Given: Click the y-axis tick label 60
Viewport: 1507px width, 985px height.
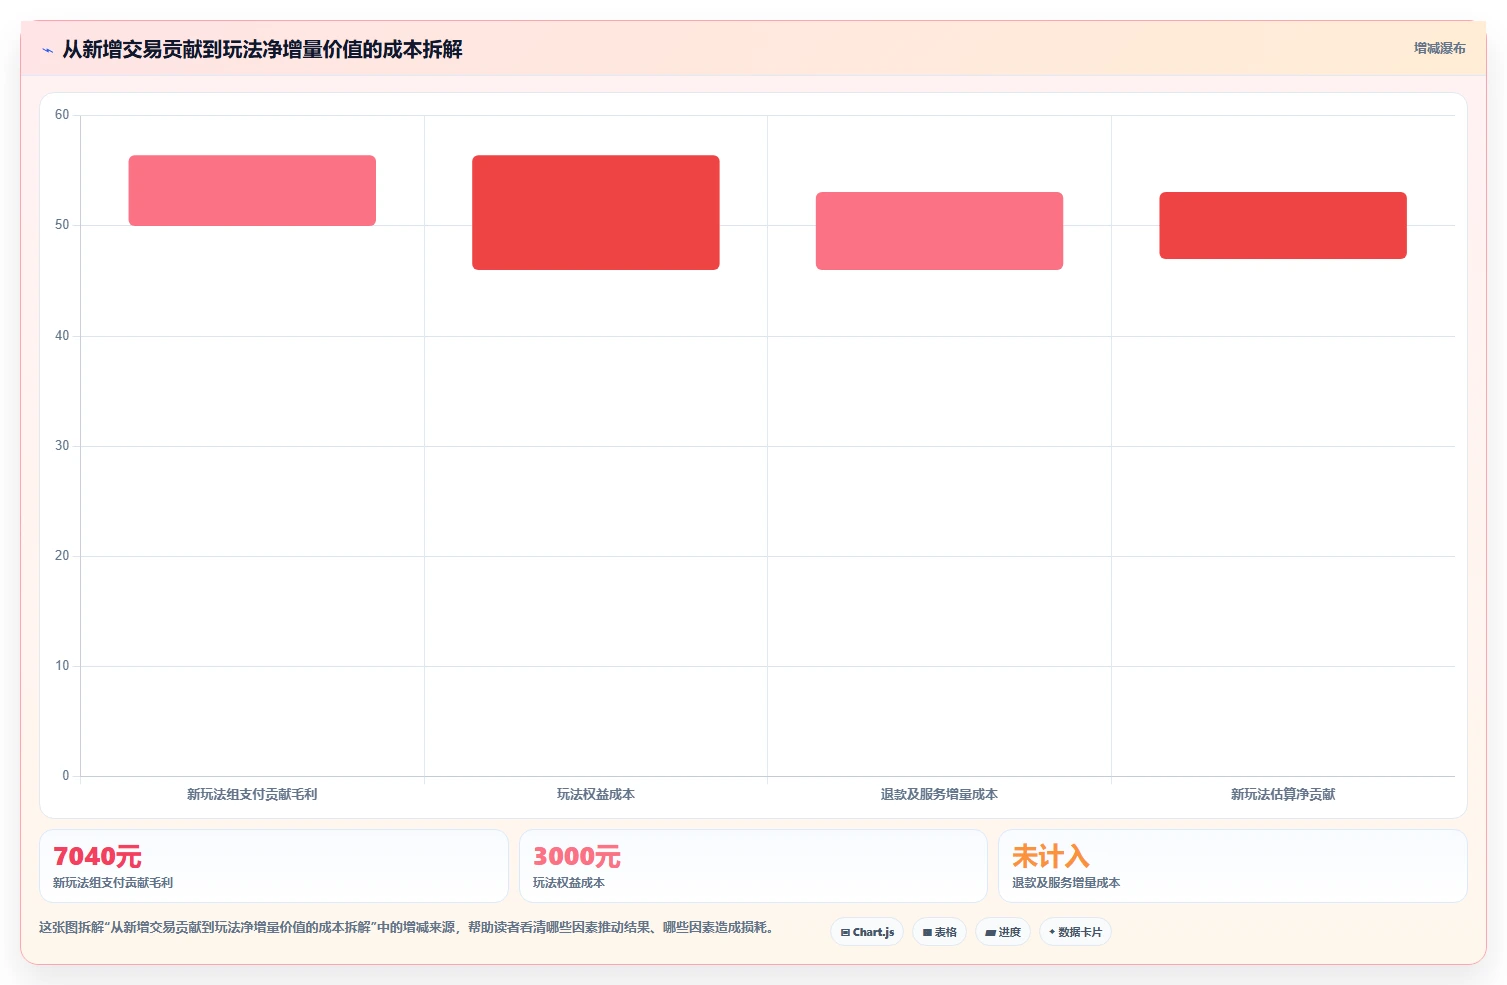Looking at the screenshot, I should coord(62,115).
